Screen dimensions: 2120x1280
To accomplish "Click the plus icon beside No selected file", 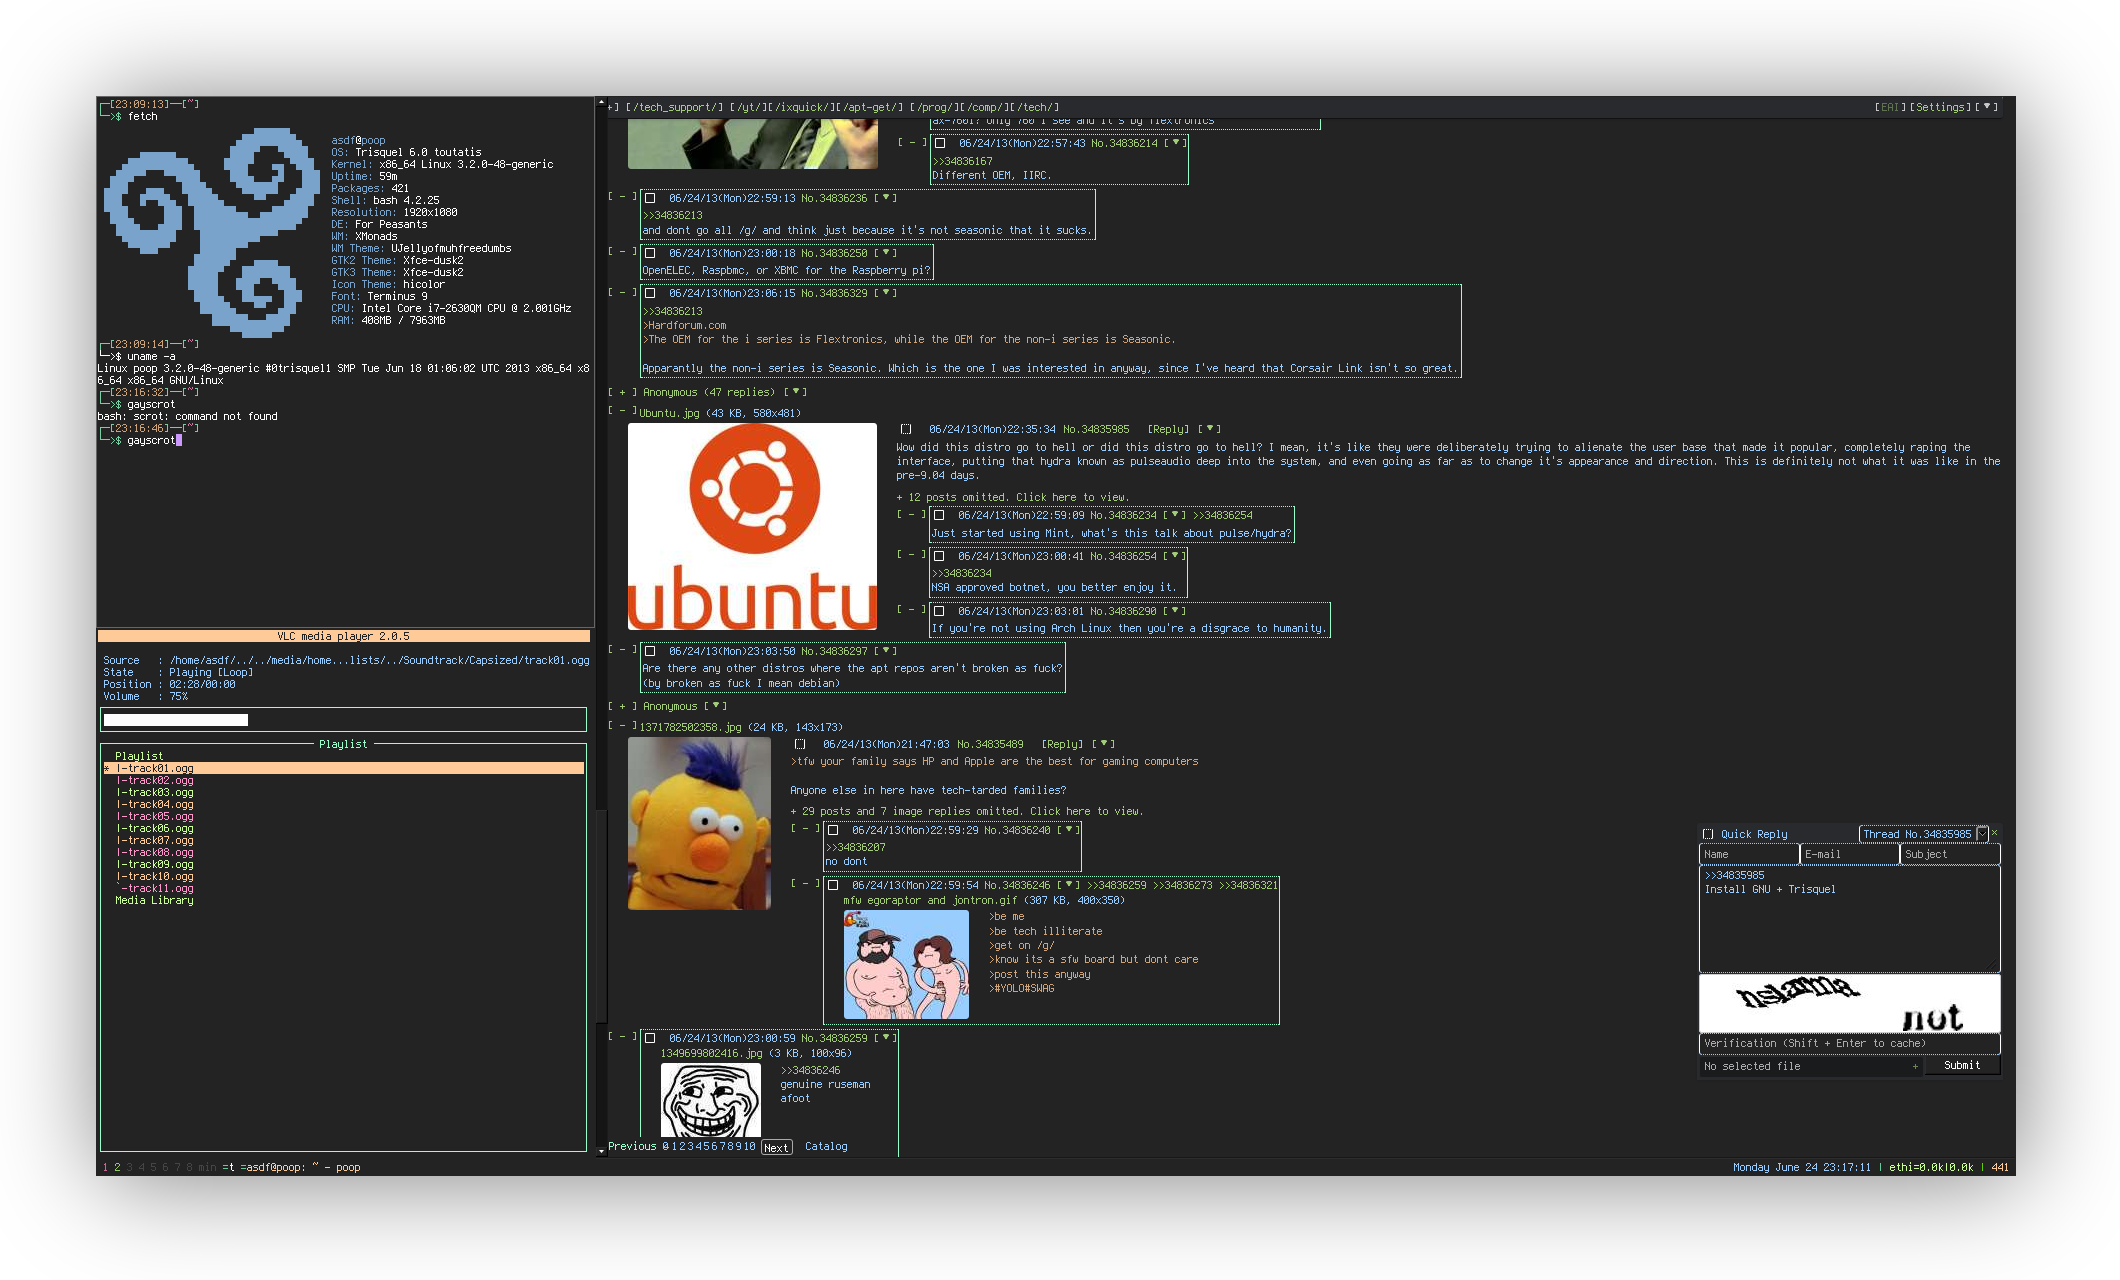I will coord(1915,1066).
